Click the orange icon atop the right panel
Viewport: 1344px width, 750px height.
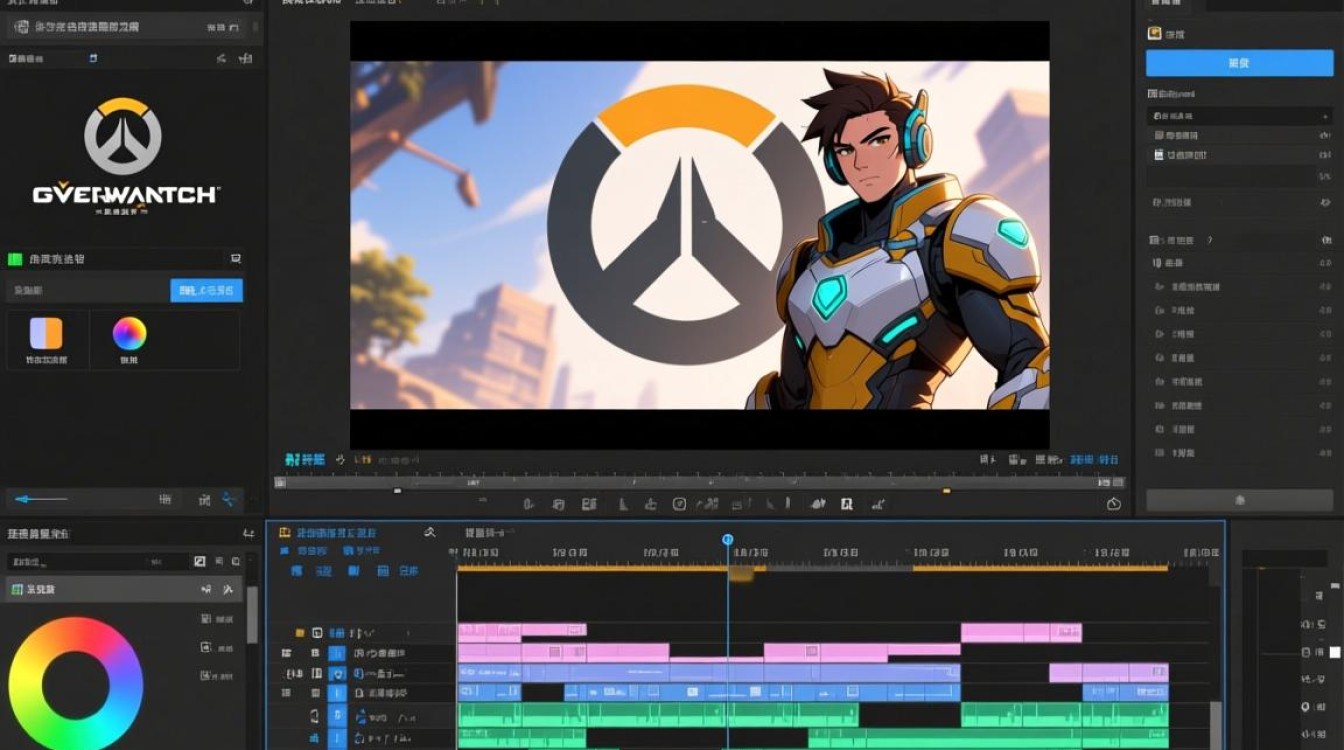[x=1154, y=33]
